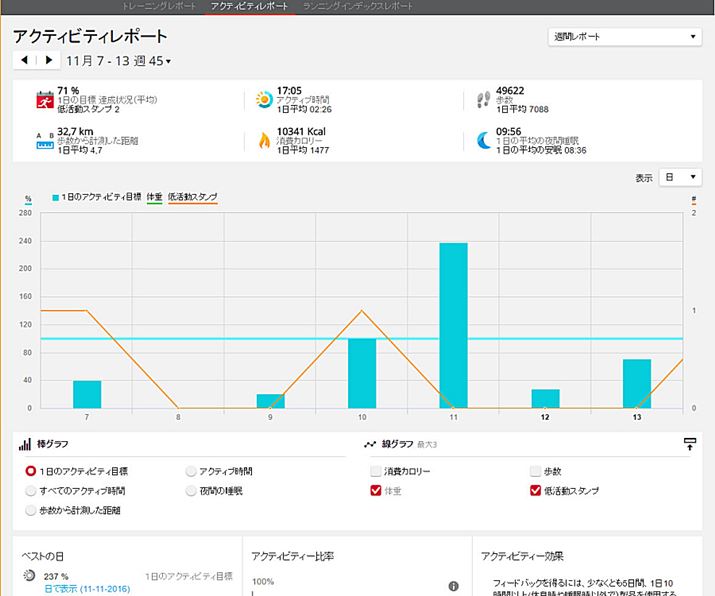Enable the 消費カロリー line graph checkbox
The height and width of the screenshot is (596, 715).
pos(375,470)
